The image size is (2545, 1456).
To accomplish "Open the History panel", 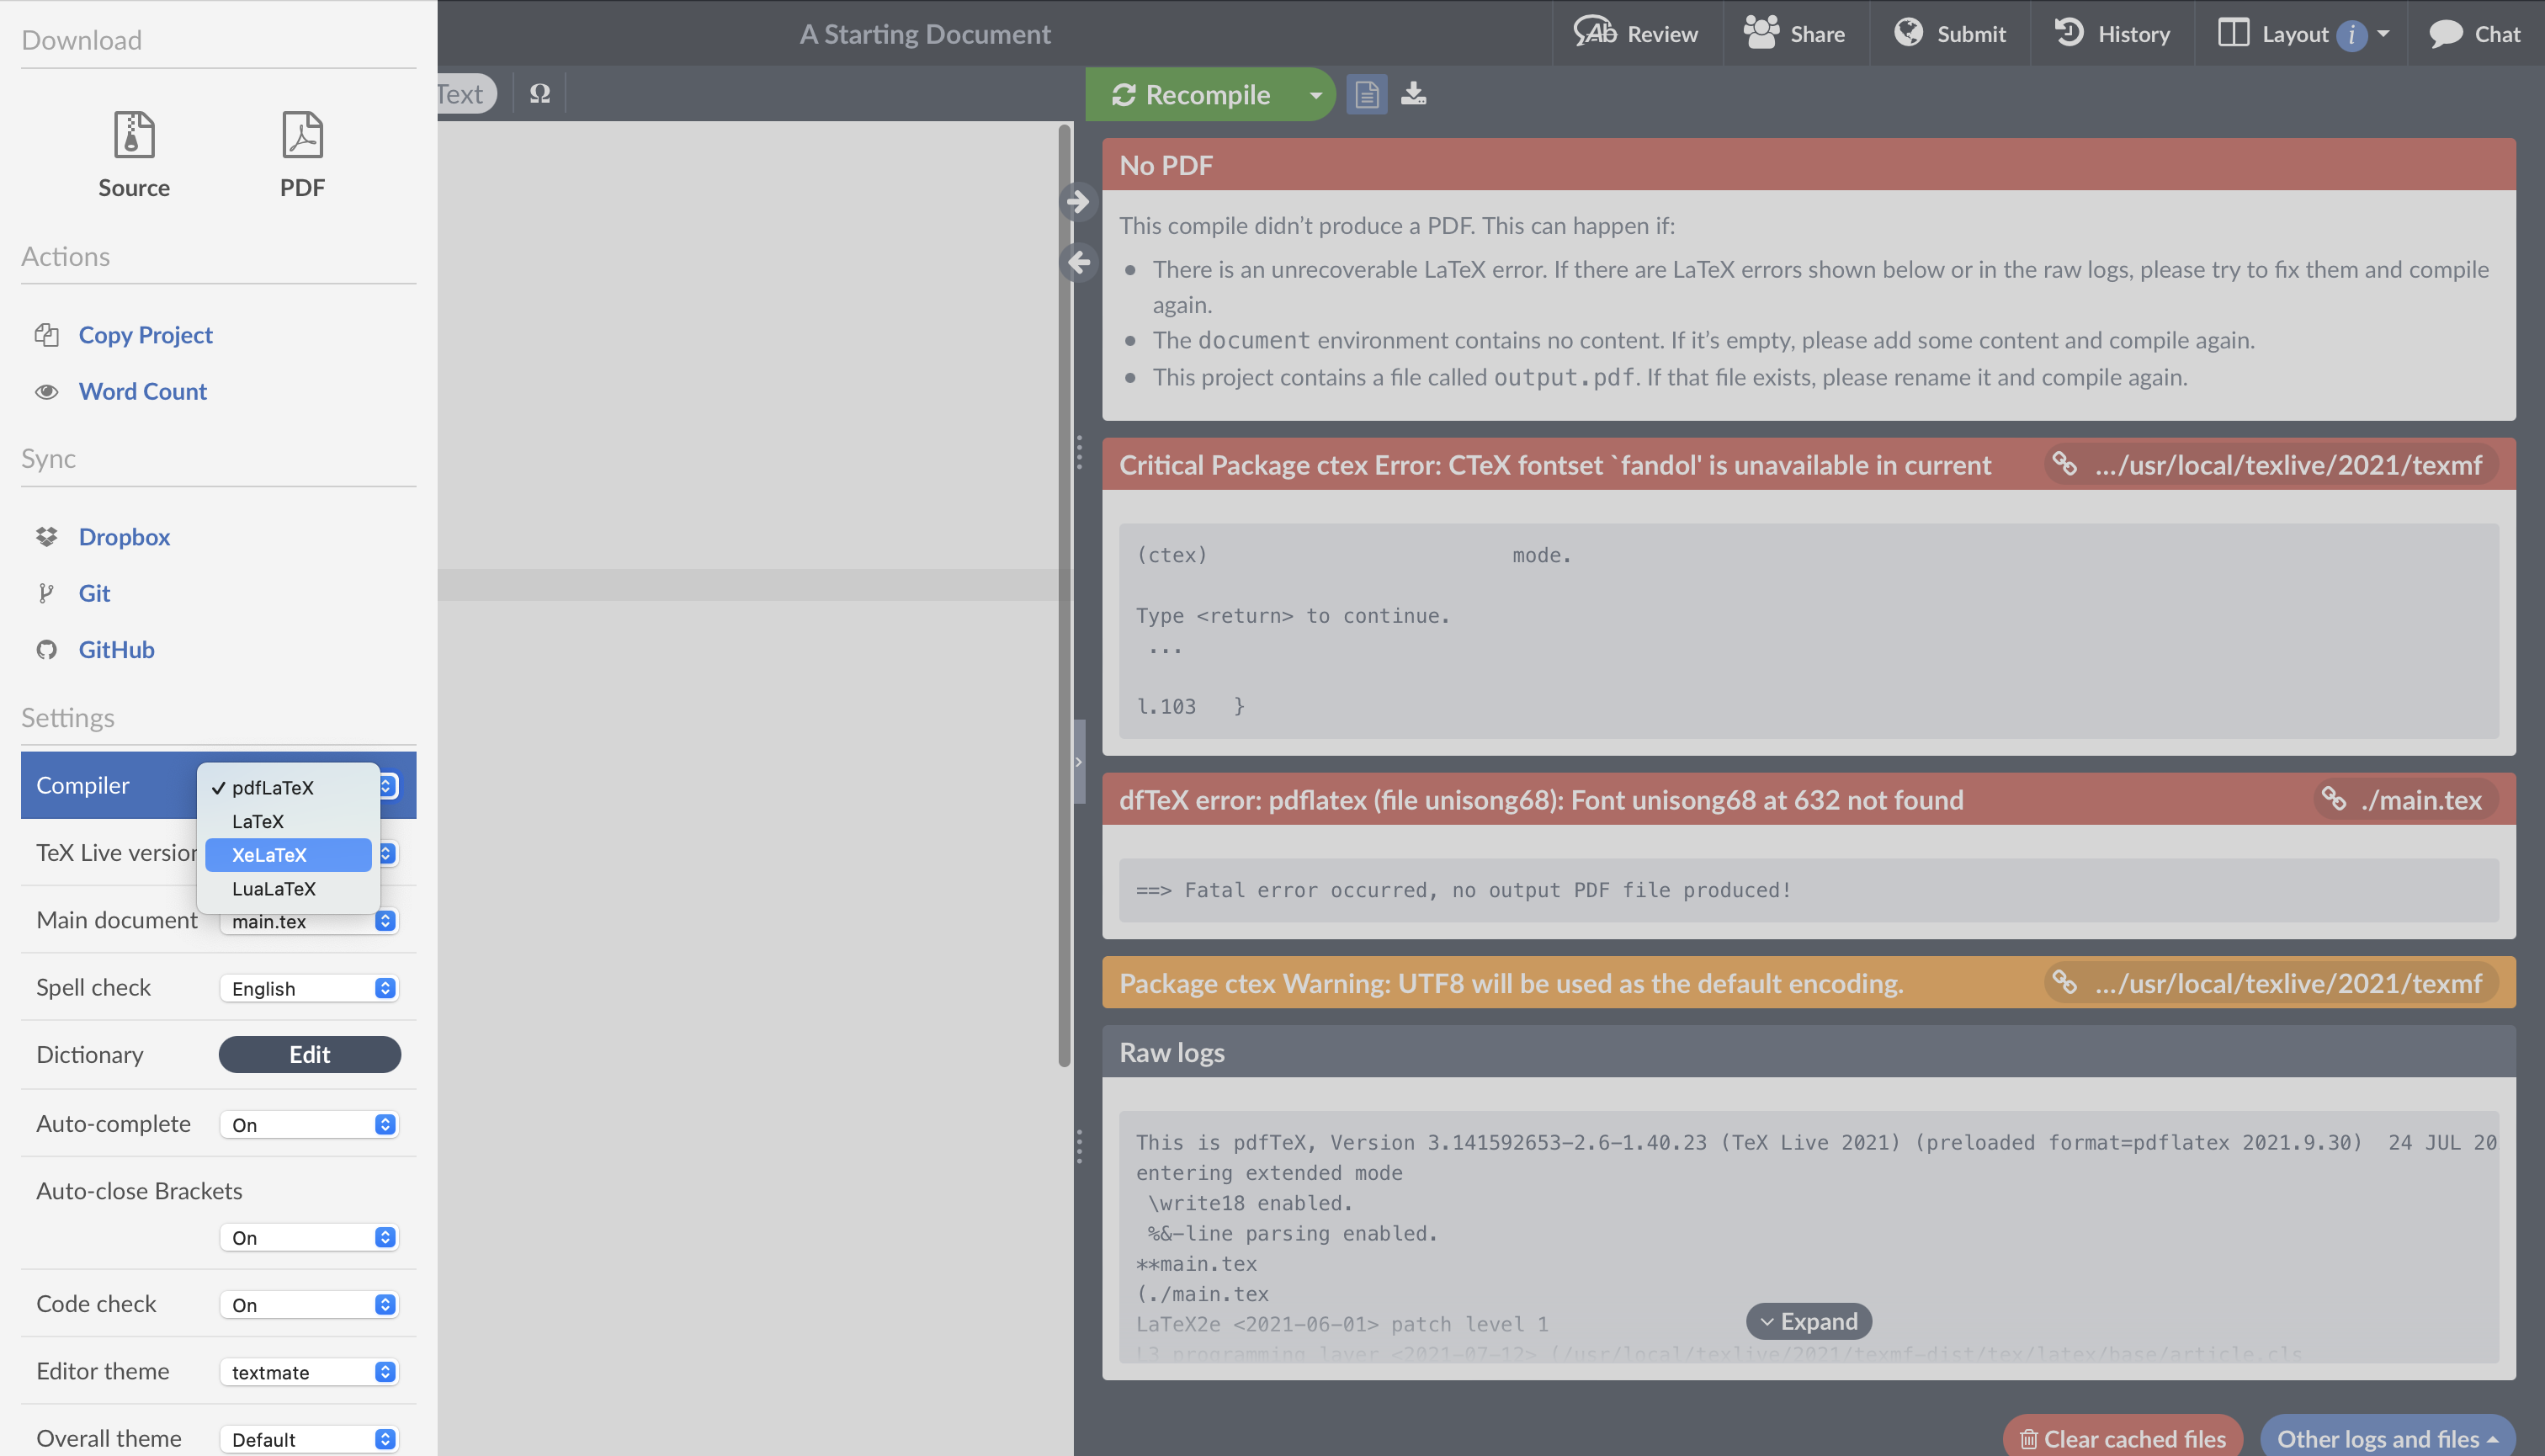I will tap(2113, 34).
